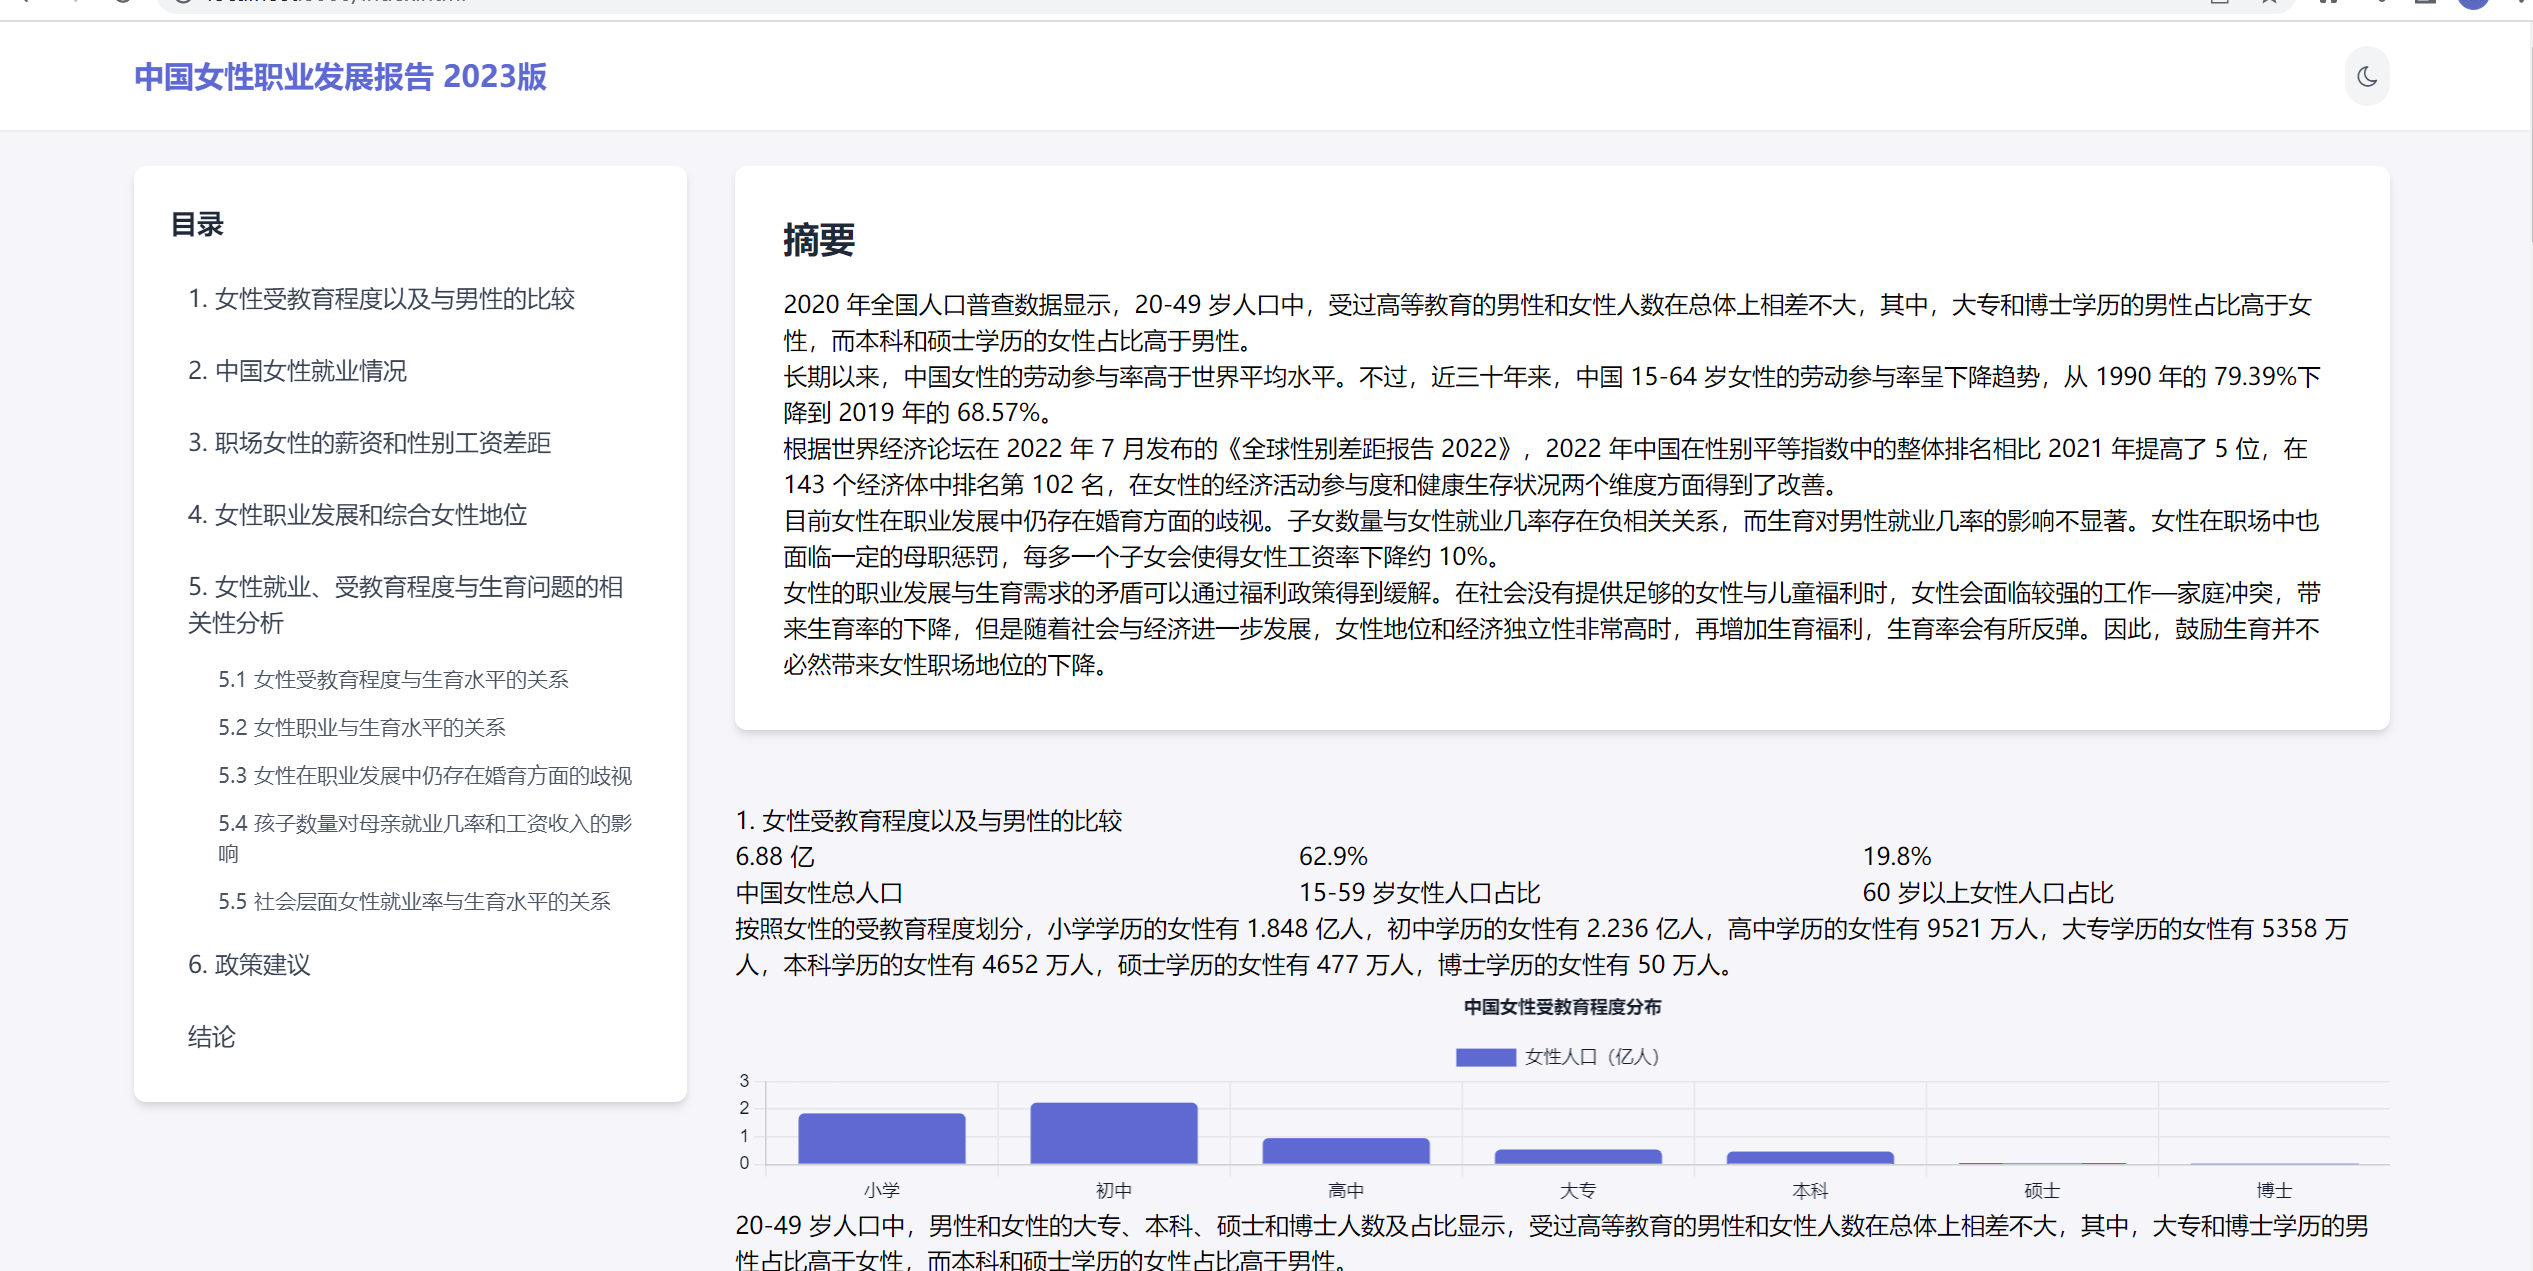The width and height of the screenshot is (2533, 1271).
Task: Go to 5.5 社会层面女性就业率与生育水平的关系
Action: 414,901
